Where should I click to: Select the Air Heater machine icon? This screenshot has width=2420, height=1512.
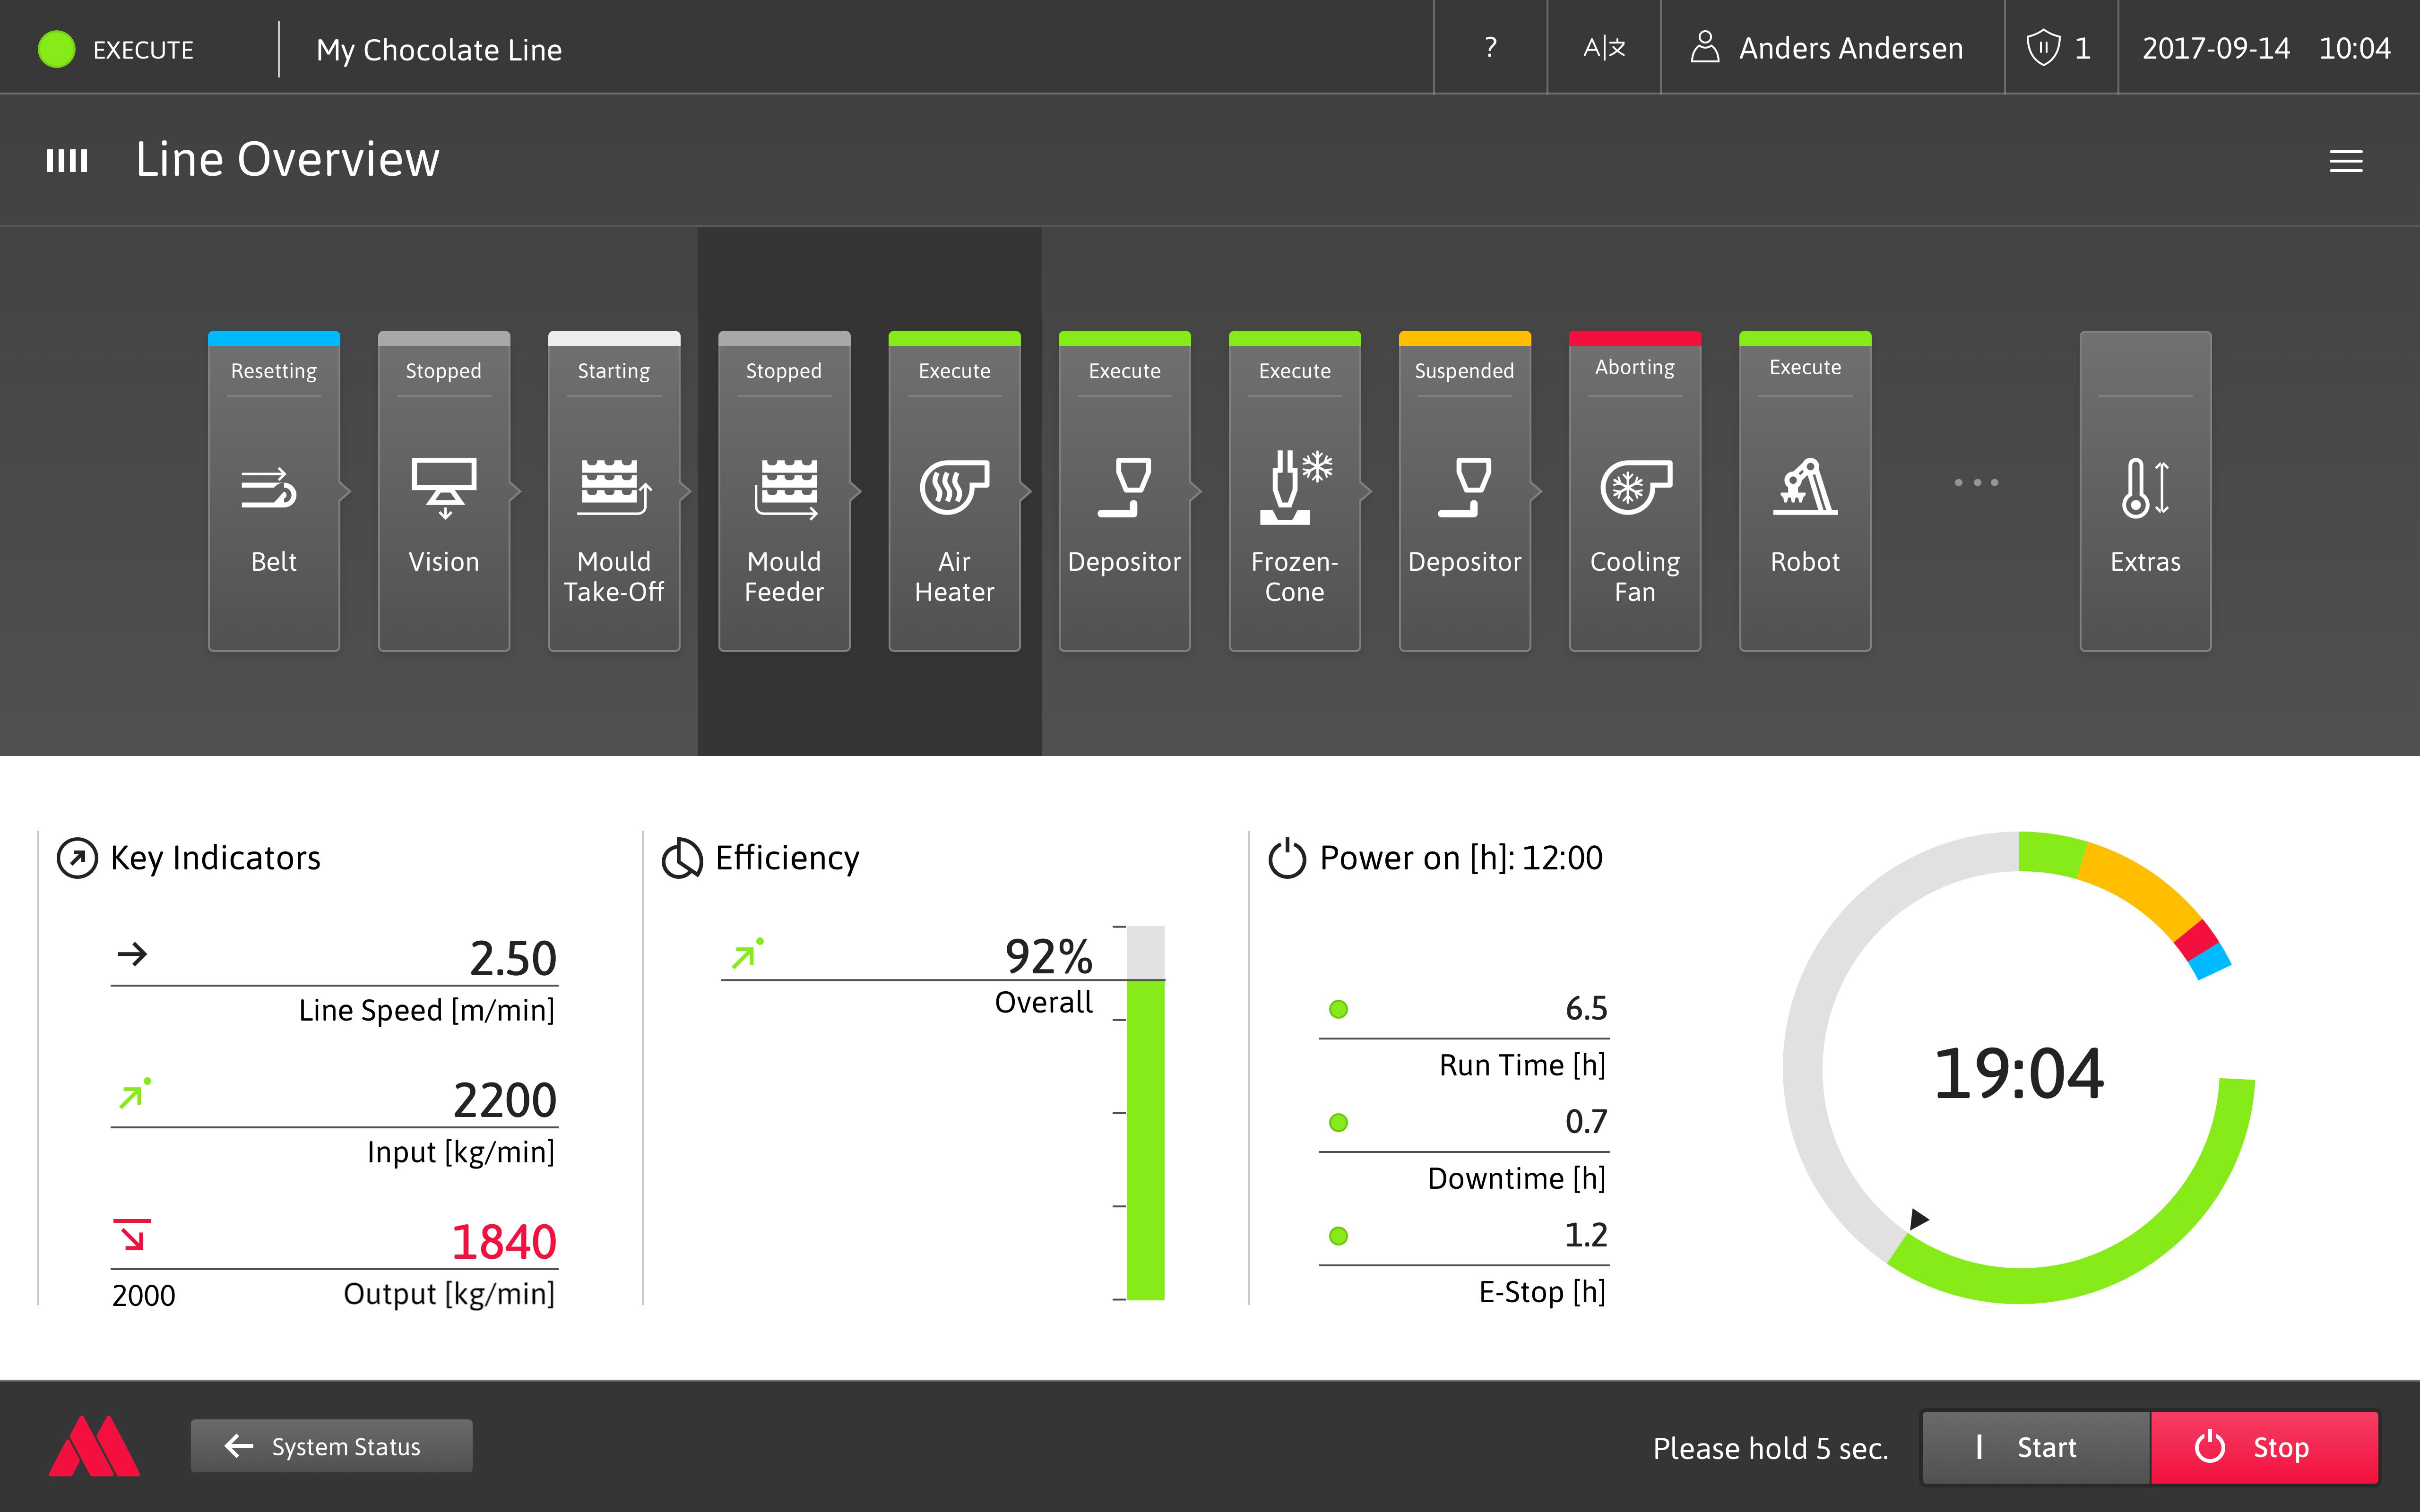[953, 490]
